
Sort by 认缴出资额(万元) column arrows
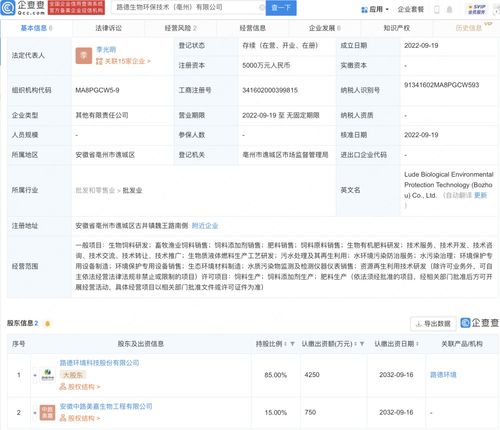tap(355, 344)
